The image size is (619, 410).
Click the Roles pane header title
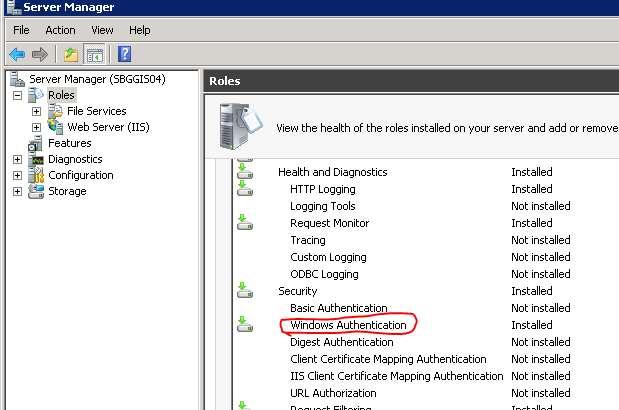point(225,81)
